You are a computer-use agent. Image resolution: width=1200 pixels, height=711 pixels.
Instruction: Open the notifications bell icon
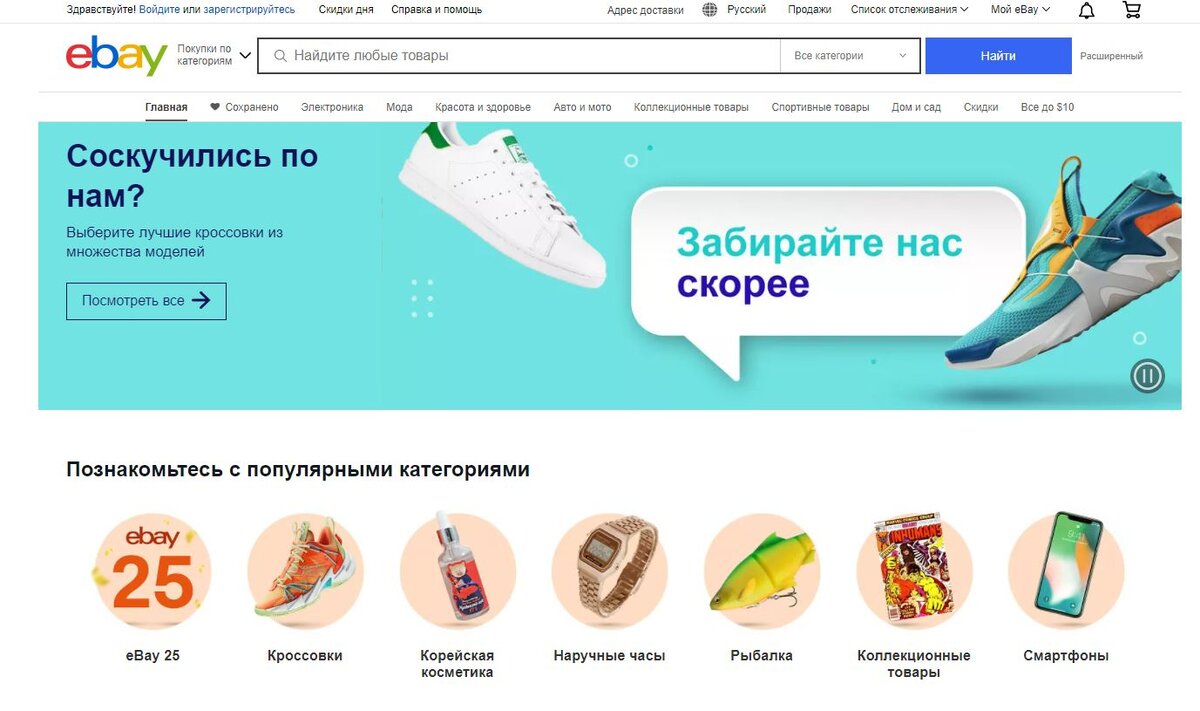click(1087, 10)
